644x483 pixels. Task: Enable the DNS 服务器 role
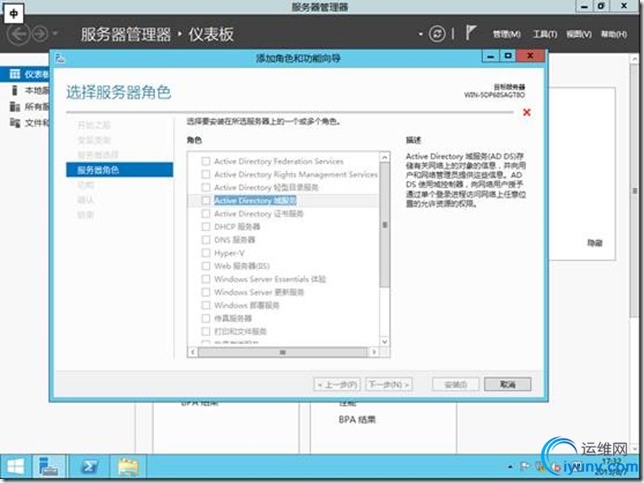point(206,239)
